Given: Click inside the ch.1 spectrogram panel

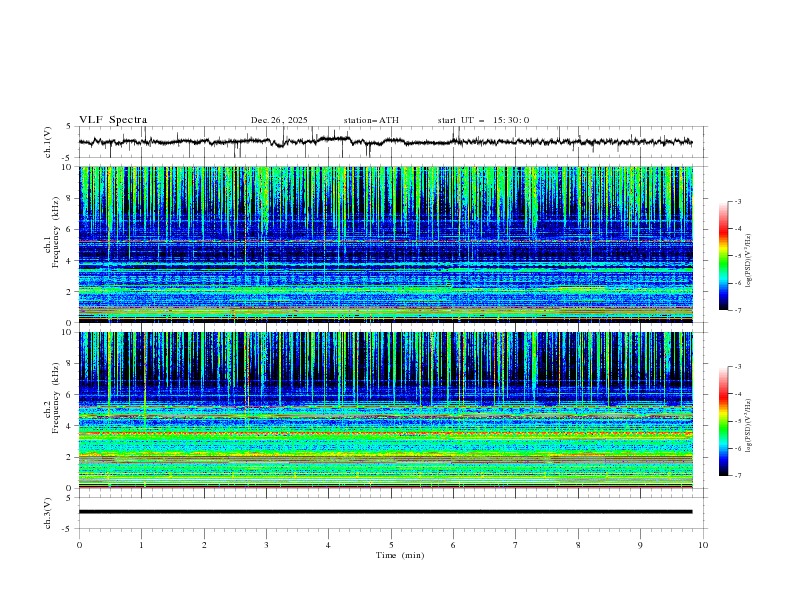Looking at the screenshot, I should click(x=385, y=244).
